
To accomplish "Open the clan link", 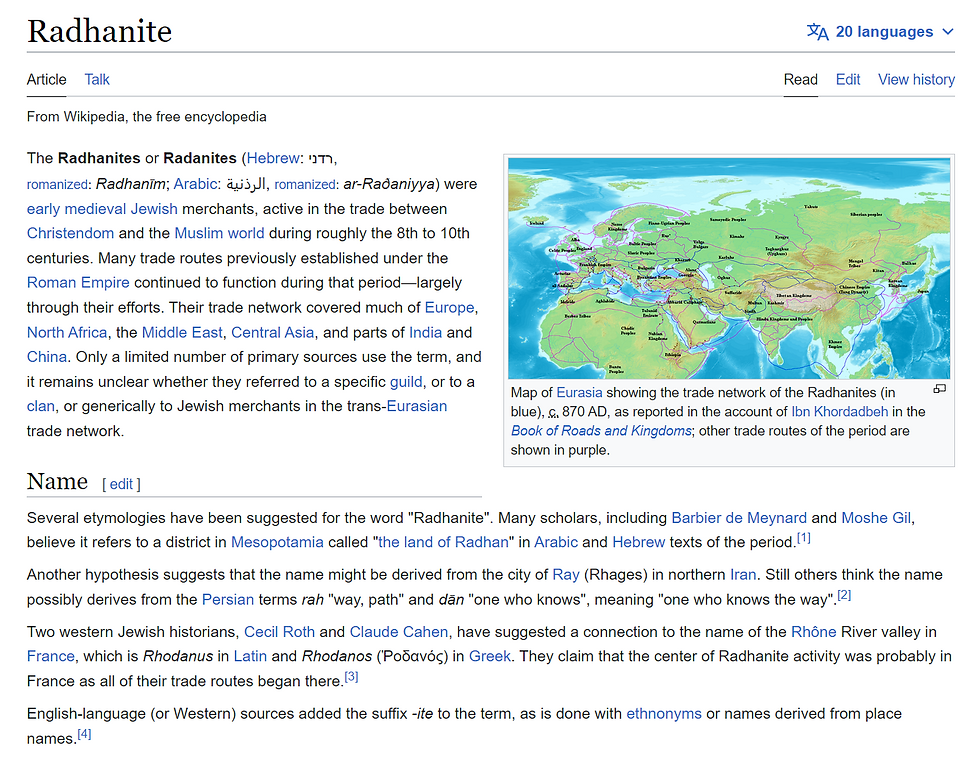I will [x=41, y=406].
